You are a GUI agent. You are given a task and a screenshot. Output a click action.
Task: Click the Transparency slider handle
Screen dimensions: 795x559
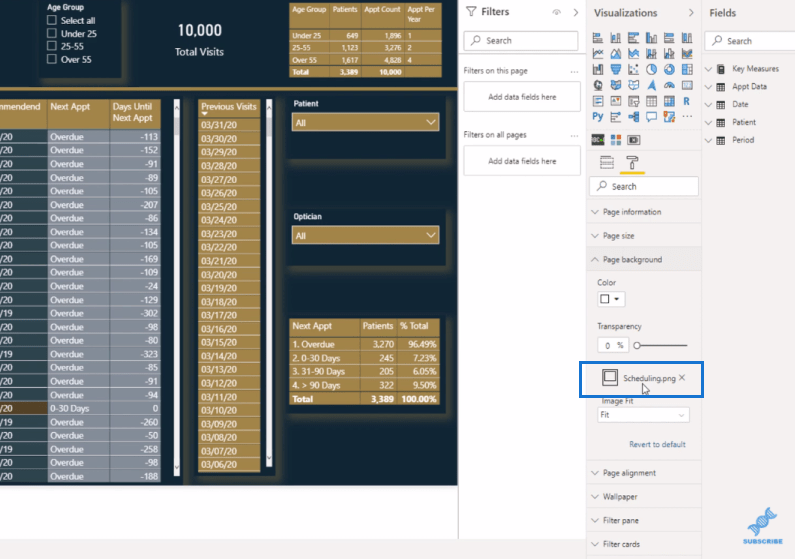[637, 346]
